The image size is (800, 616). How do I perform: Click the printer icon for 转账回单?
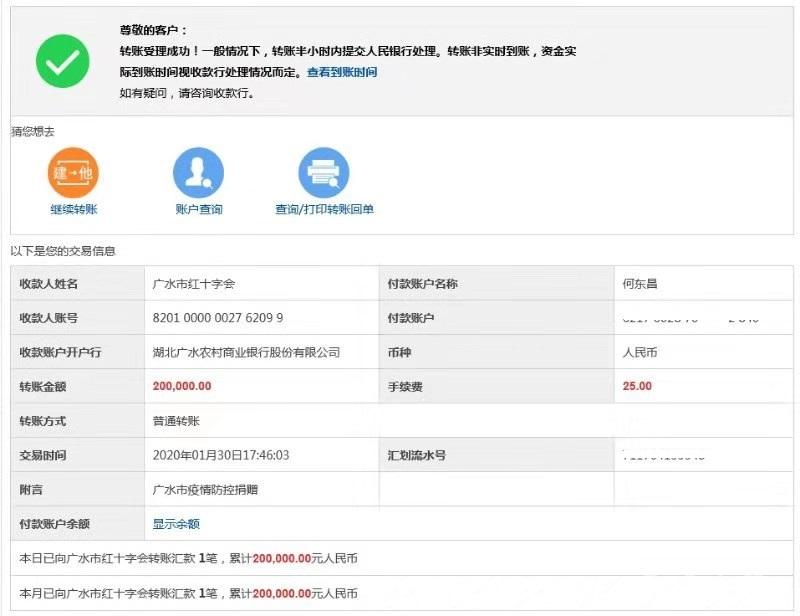coord(324,172)
